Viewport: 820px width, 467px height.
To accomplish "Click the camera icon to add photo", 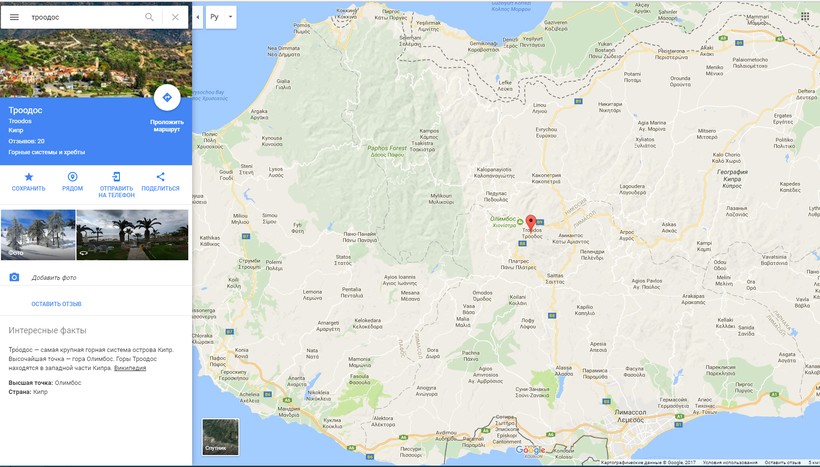I will (x=14, y=277).
